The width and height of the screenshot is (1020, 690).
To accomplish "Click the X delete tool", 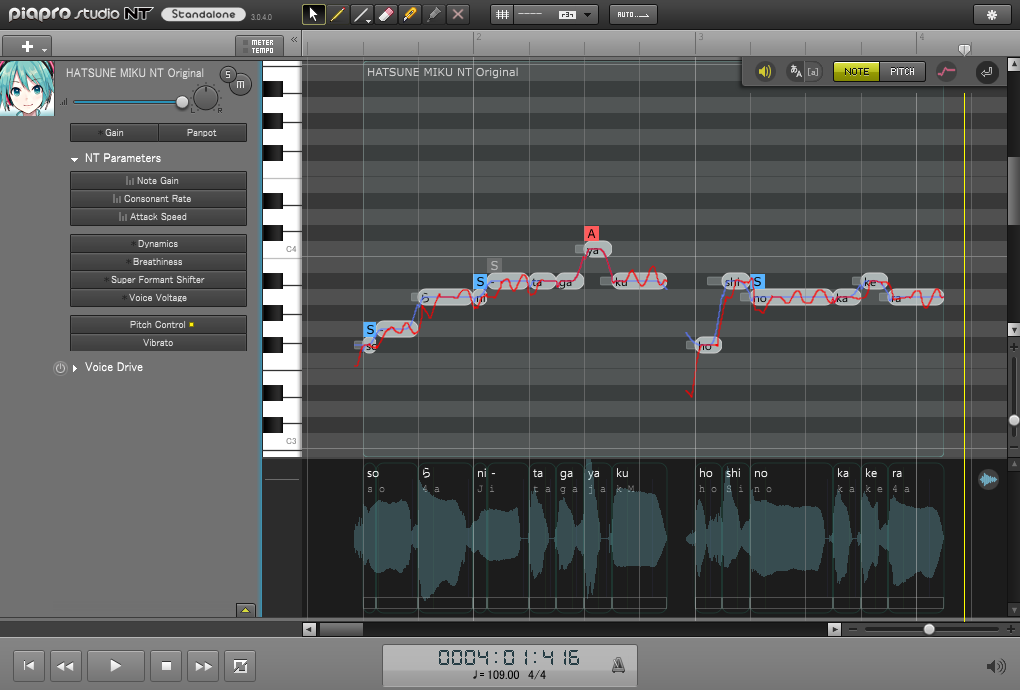I will (x=458, y=14).
